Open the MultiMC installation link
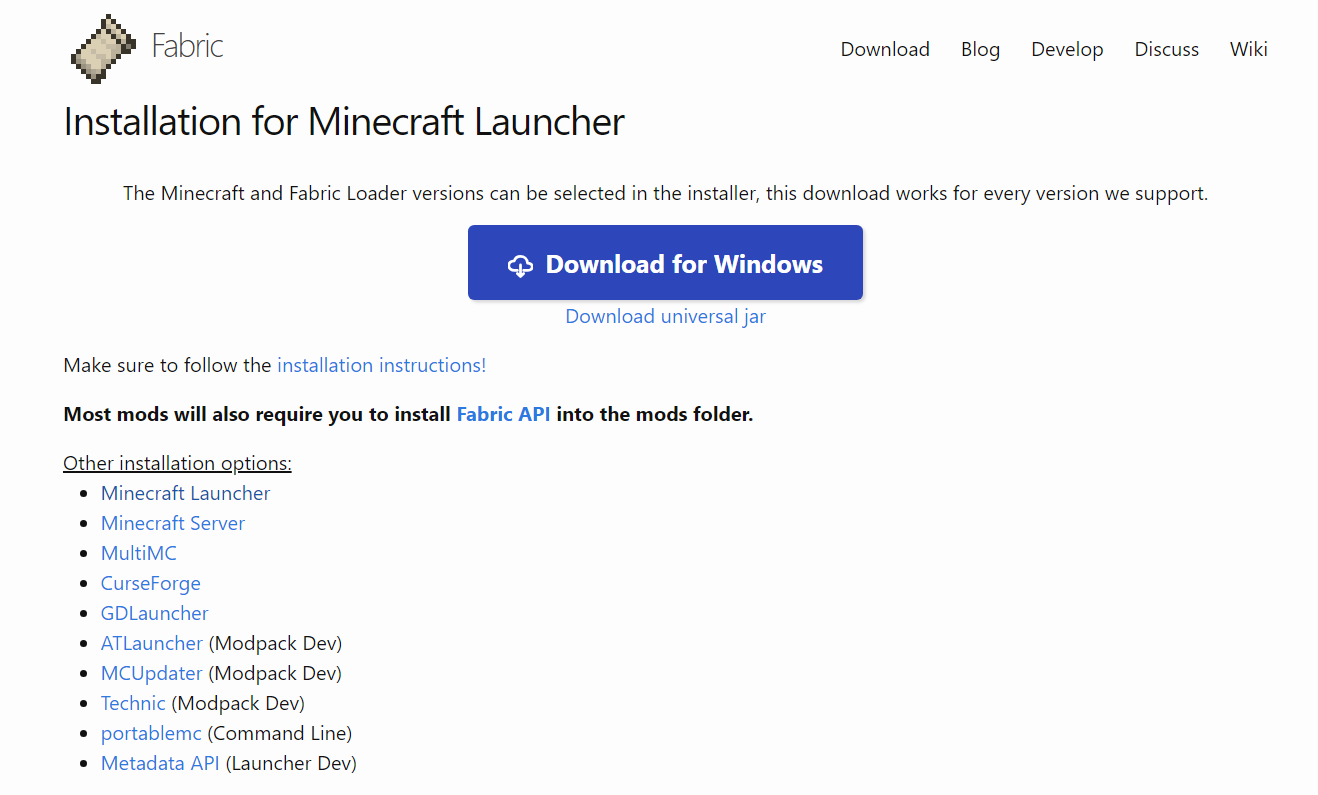1318x795 pixels. [x=138, y=553]
